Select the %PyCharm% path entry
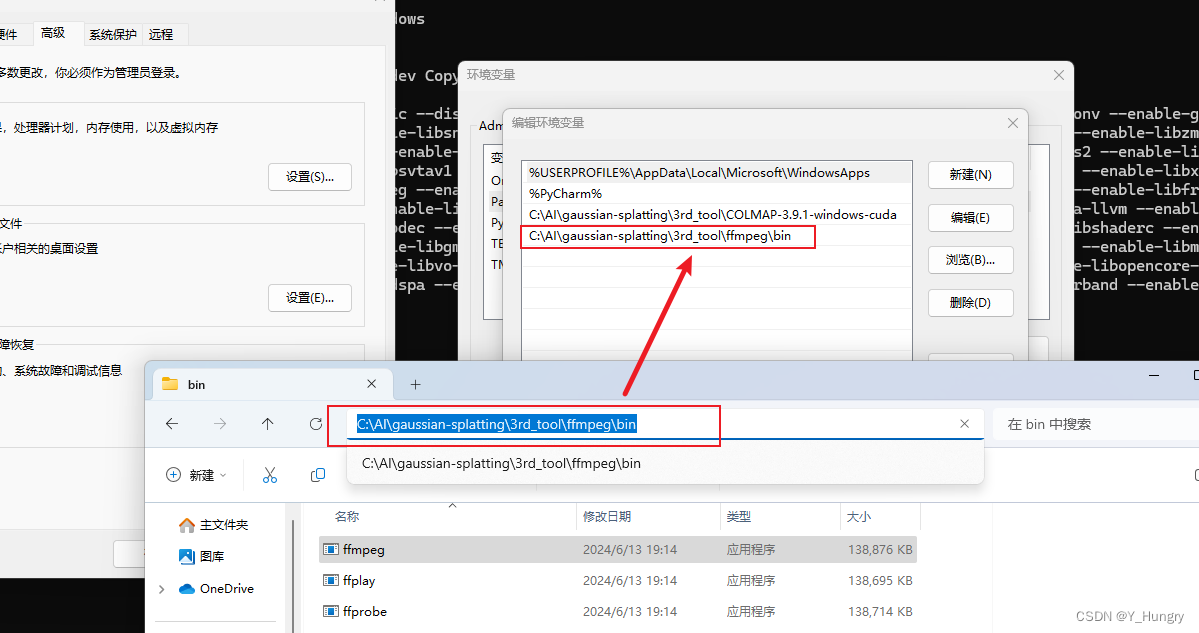1199x633 pixels. (x=716, y=193)
